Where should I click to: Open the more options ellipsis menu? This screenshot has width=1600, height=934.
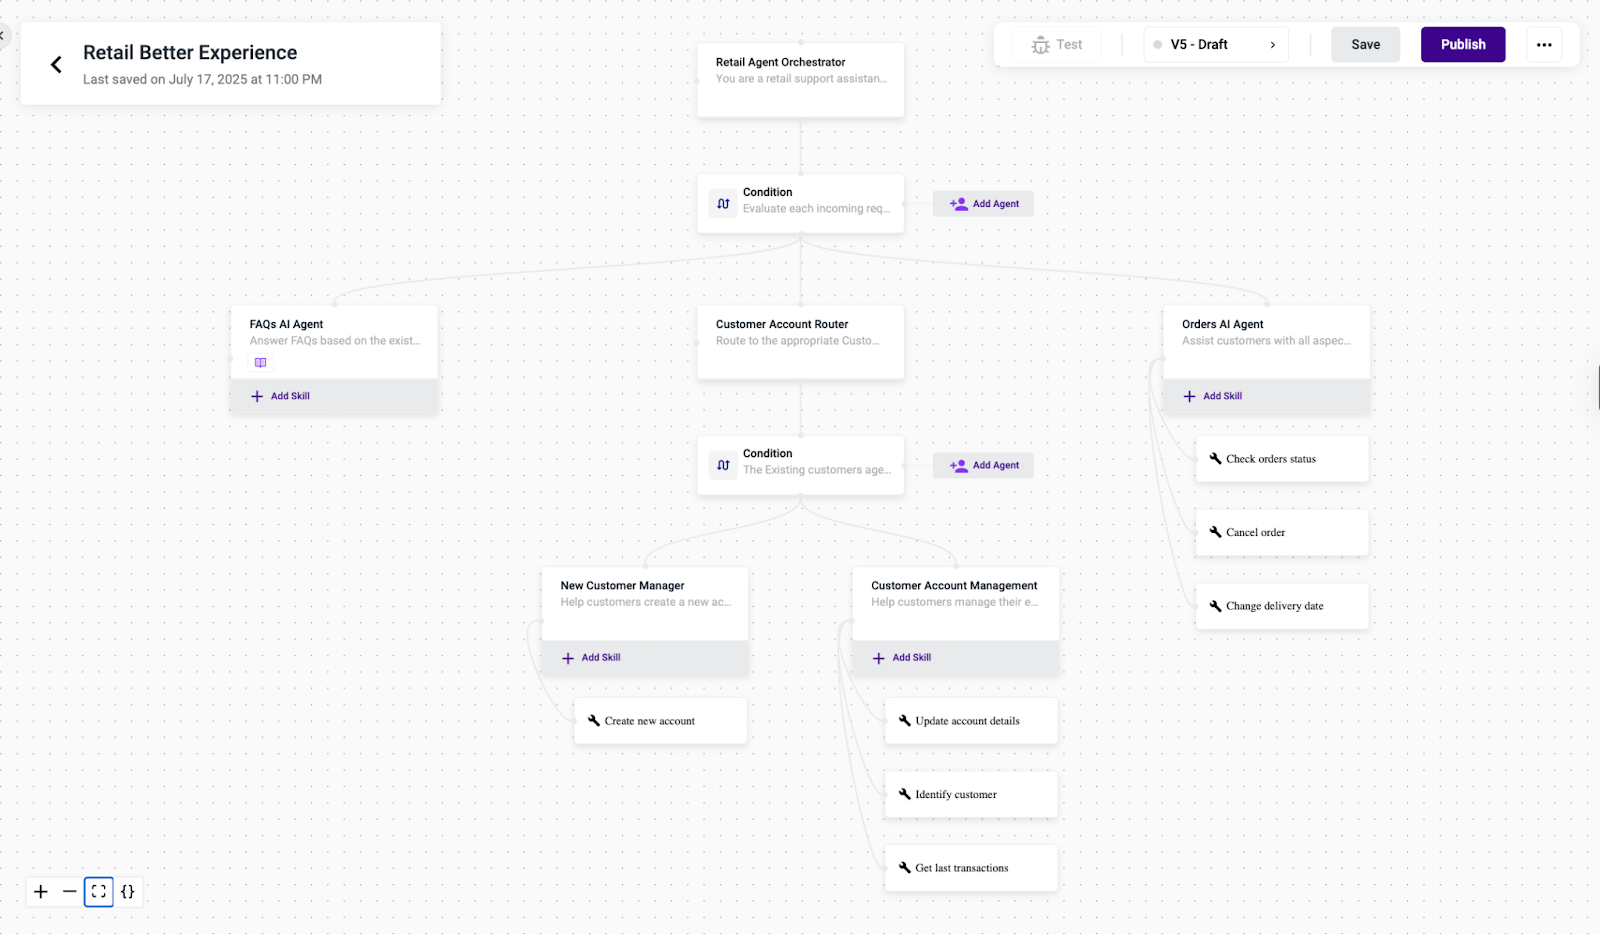[x=1544, y=44]
